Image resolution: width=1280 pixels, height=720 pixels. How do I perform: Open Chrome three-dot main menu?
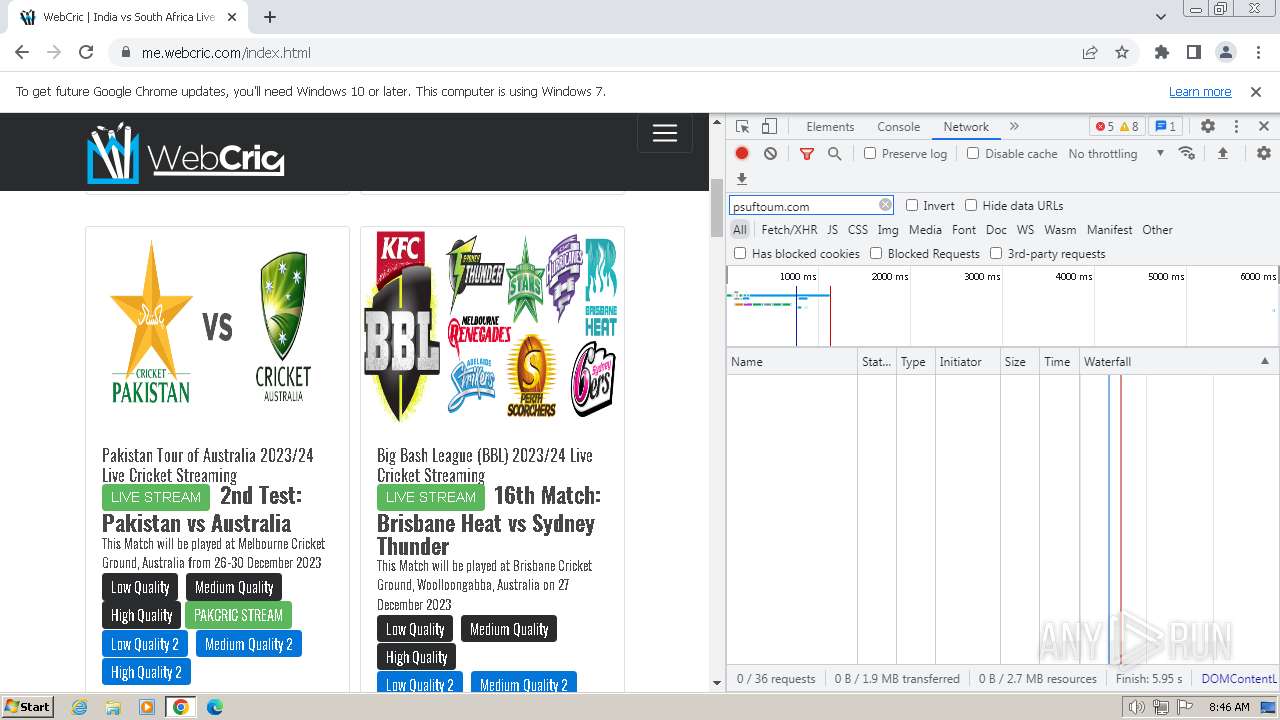point(1257,52)
